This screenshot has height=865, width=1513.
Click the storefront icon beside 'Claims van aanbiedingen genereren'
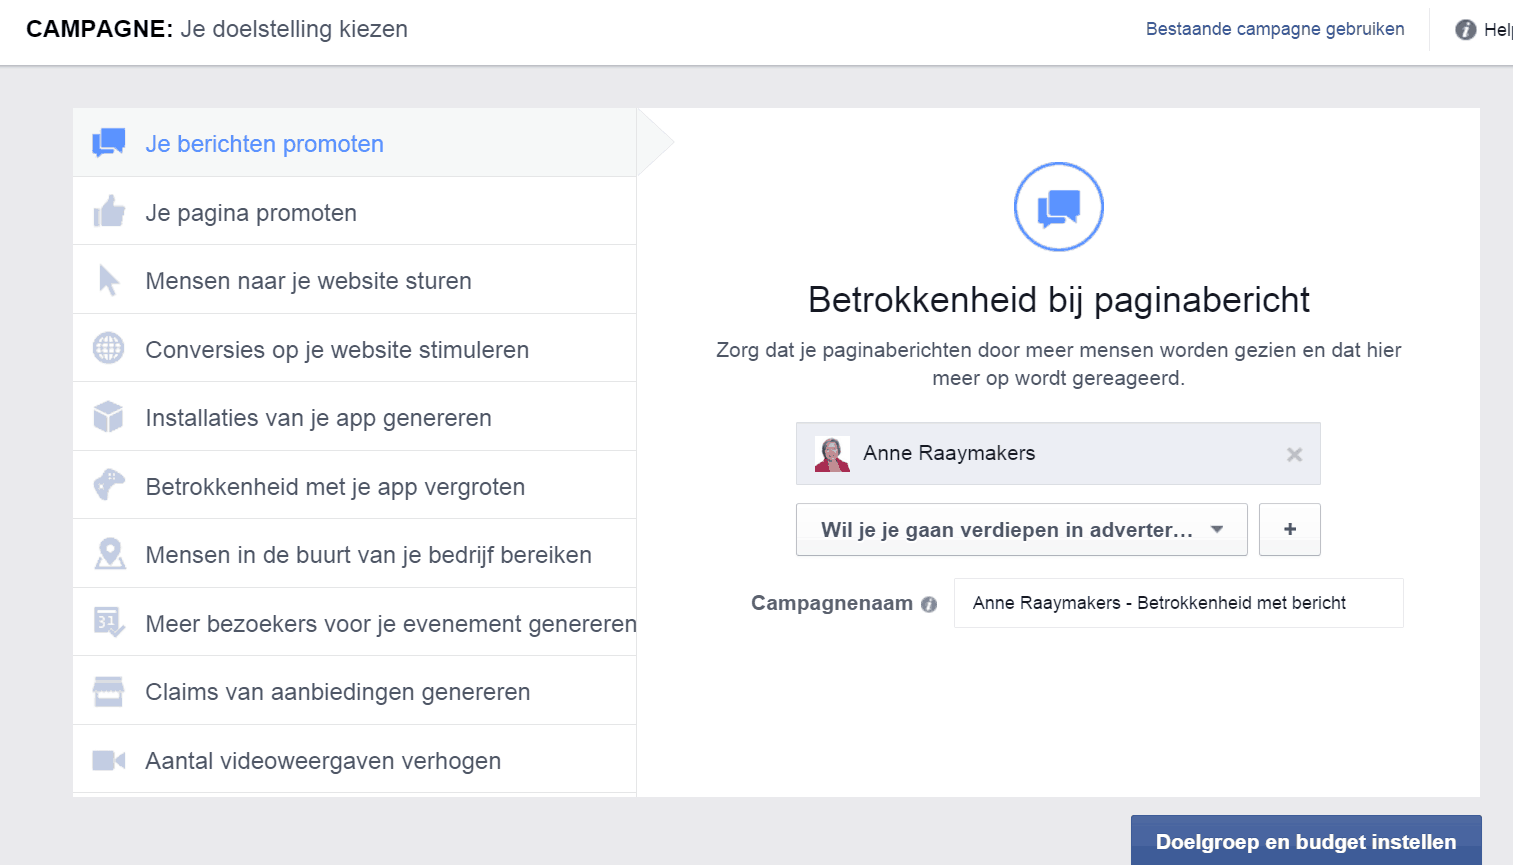(109, 691)
